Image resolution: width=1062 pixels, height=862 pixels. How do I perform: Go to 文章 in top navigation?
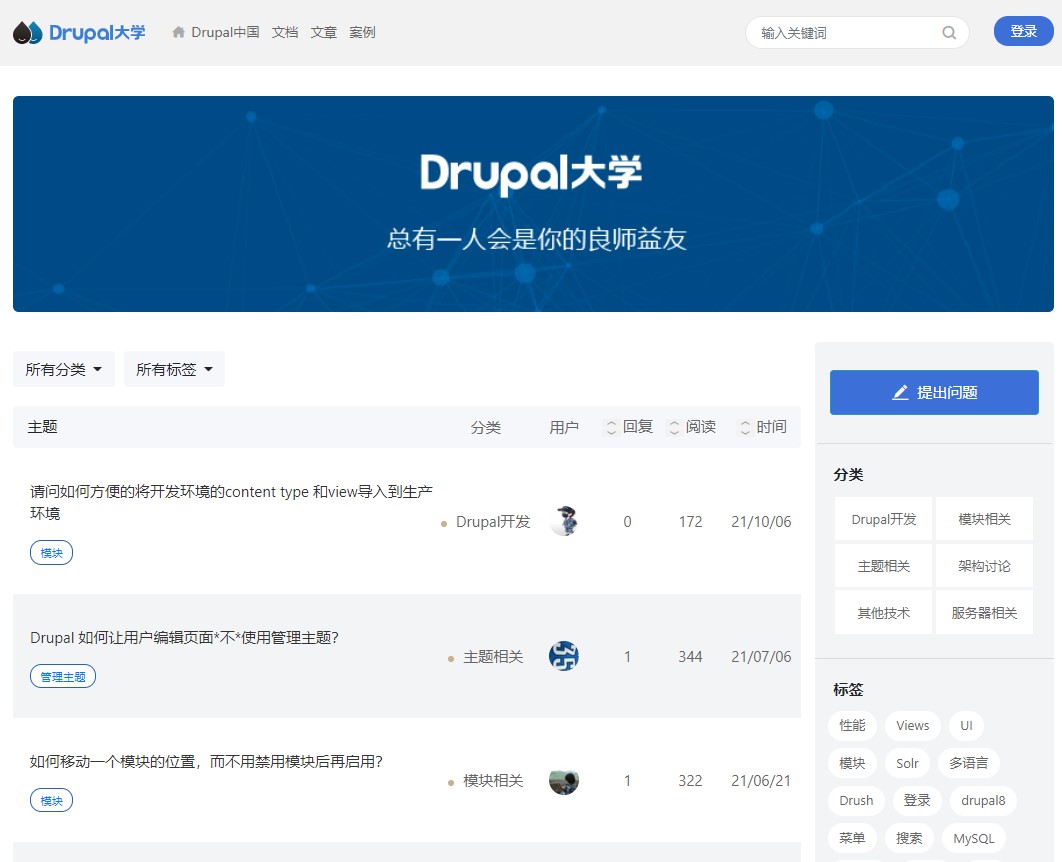point(324,32)
